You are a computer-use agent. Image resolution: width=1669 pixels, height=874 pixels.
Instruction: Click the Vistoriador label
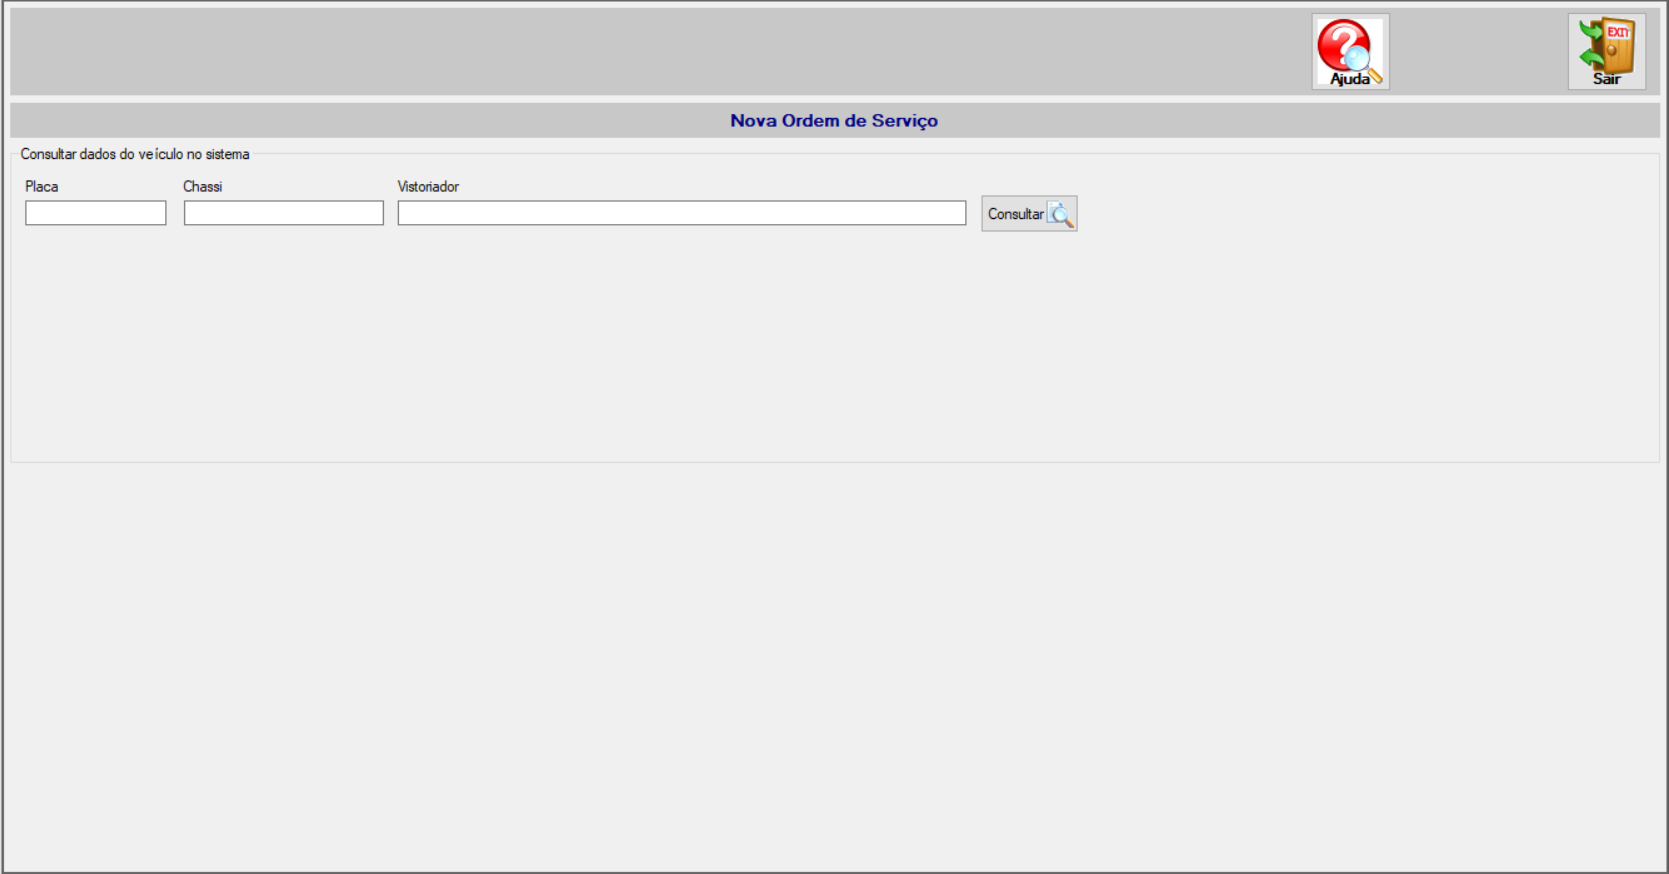tap(428, 187)
